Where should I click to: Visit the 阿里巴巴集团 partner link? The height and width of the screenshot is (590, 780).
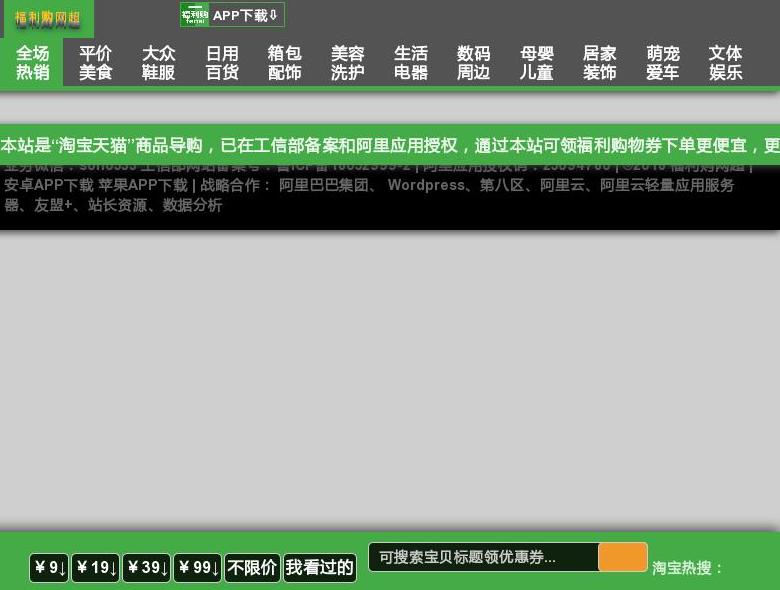[x=324, y=185]
